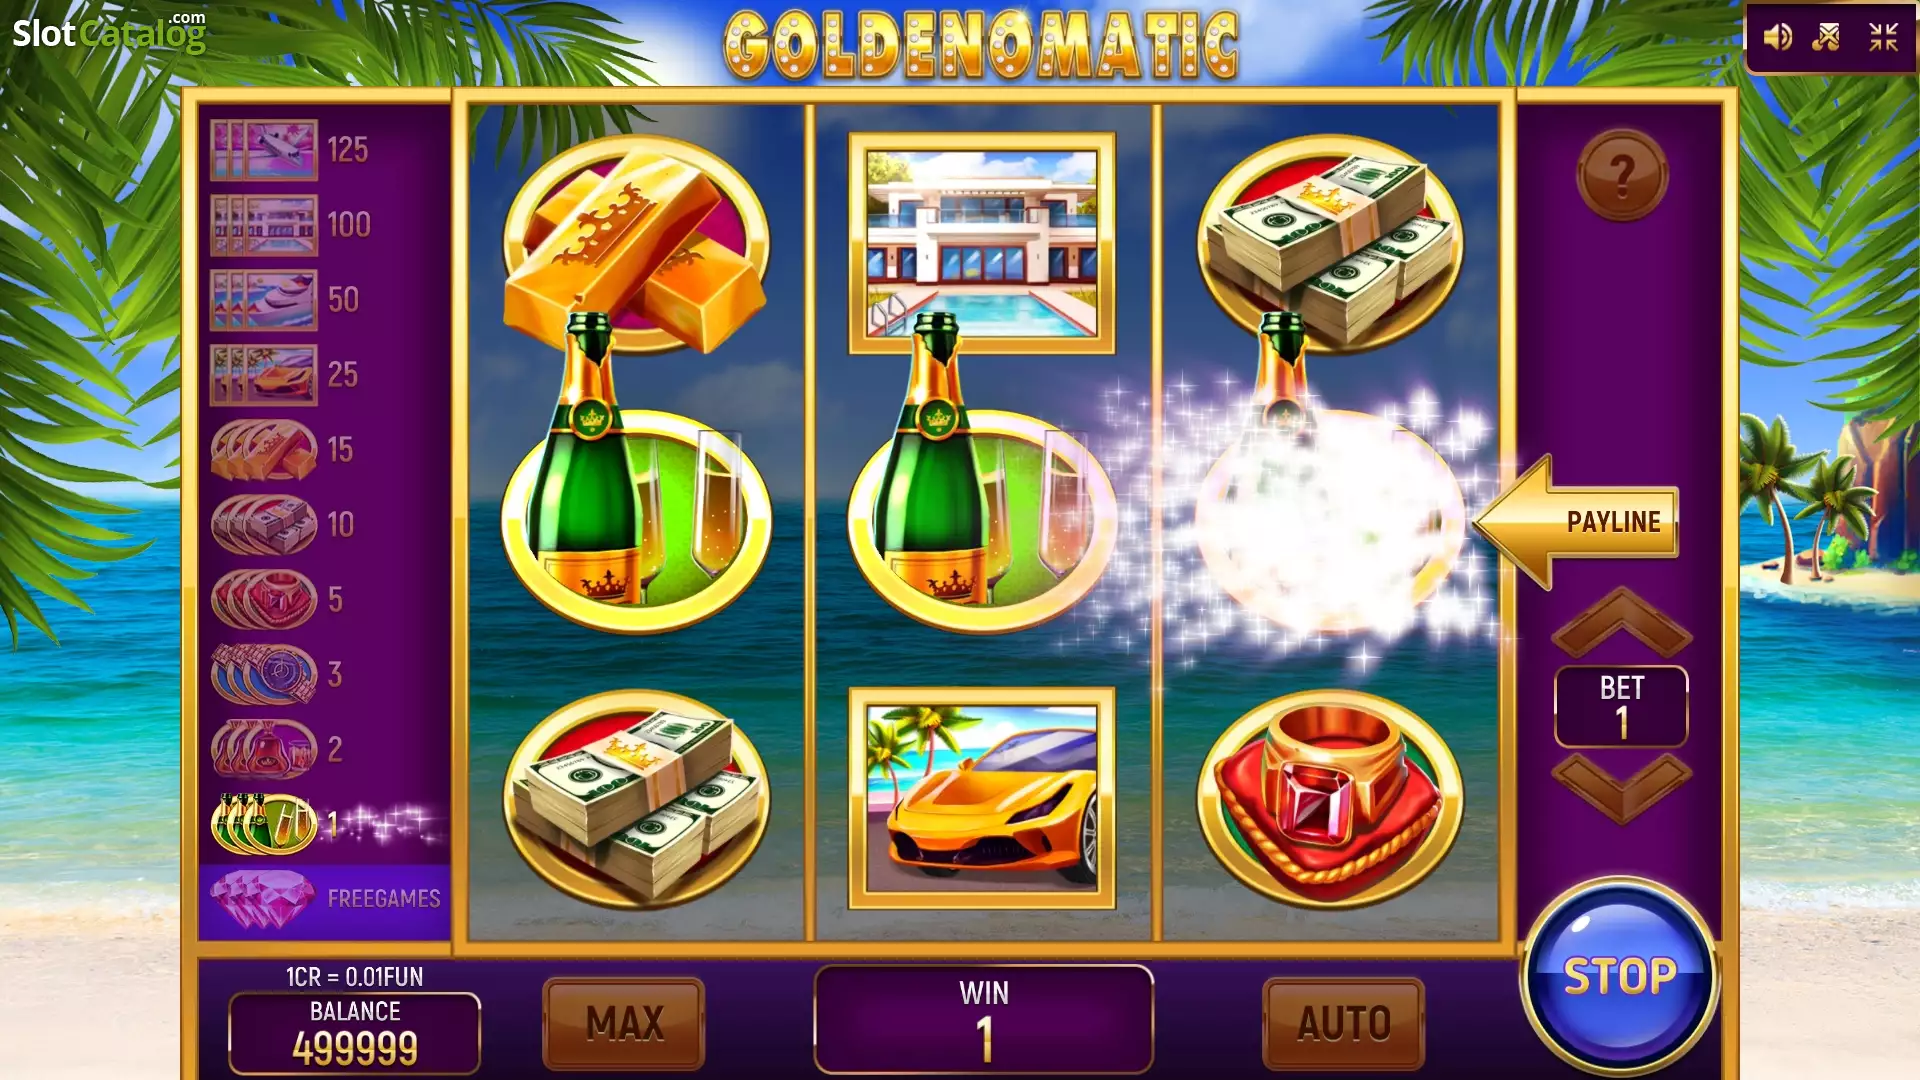Viewport: 1920px width, 1080px height.
Task: Click the blue STOP spin button
Action: tap(1619, 976)
